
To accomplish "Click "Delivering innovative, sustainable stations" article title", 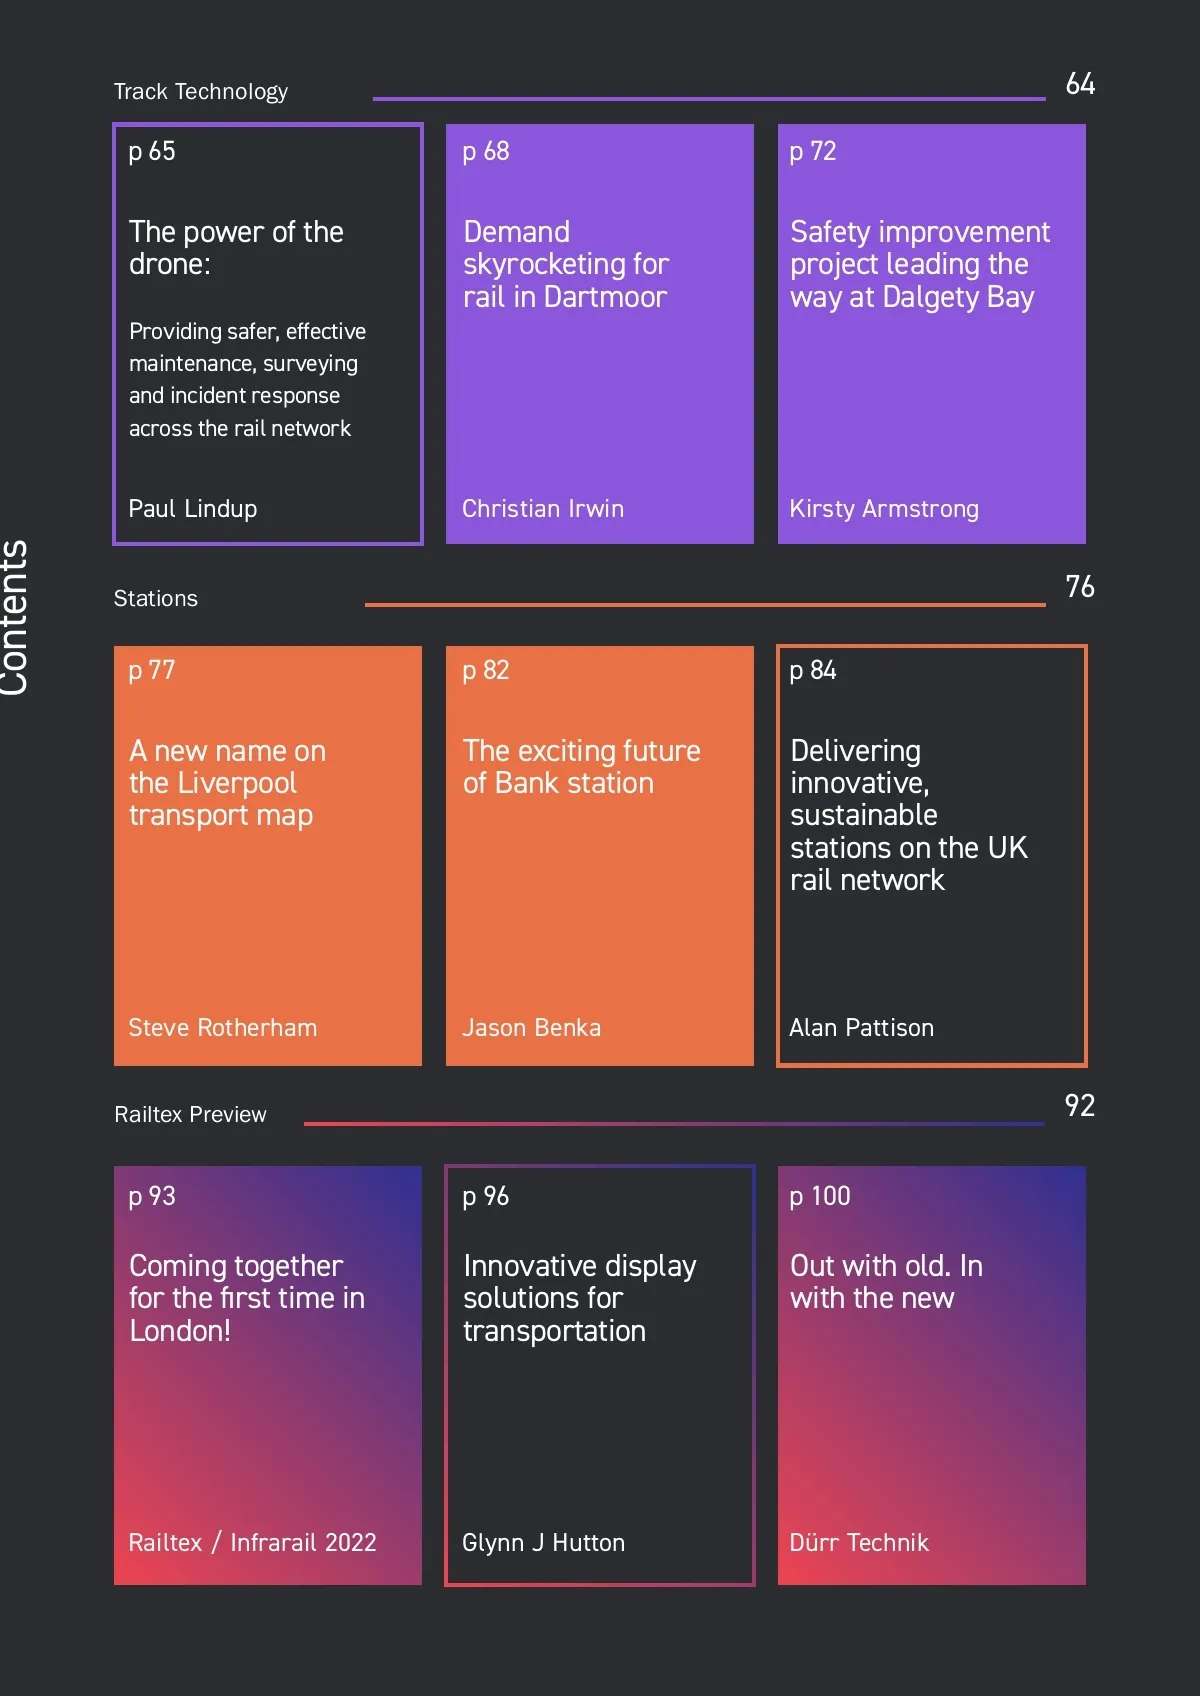I will coord(907,815).
